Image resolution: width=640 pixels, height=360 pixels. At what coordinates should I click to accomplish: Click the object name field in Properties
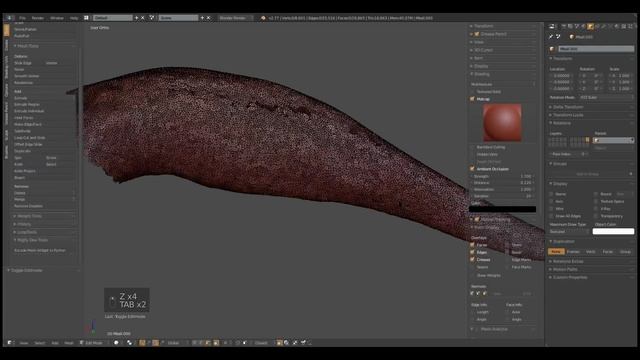pyautogui.click(x=596, y=49)
